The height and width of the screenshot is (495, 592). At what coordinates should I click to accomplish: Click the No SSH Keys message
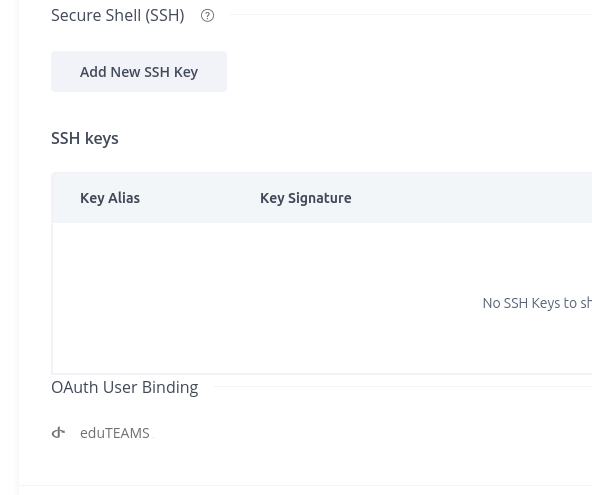[x=537, y=303]
